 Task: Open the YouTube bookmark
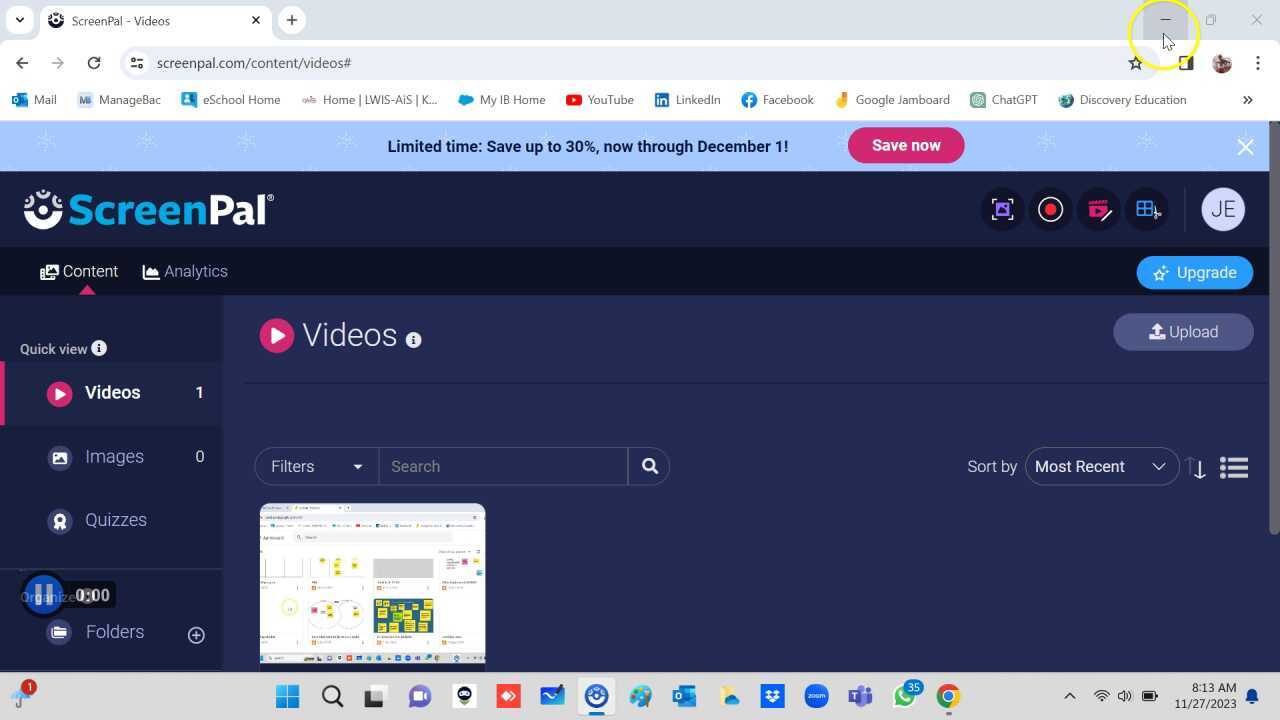pyautogui.click(x=600, y=100)
